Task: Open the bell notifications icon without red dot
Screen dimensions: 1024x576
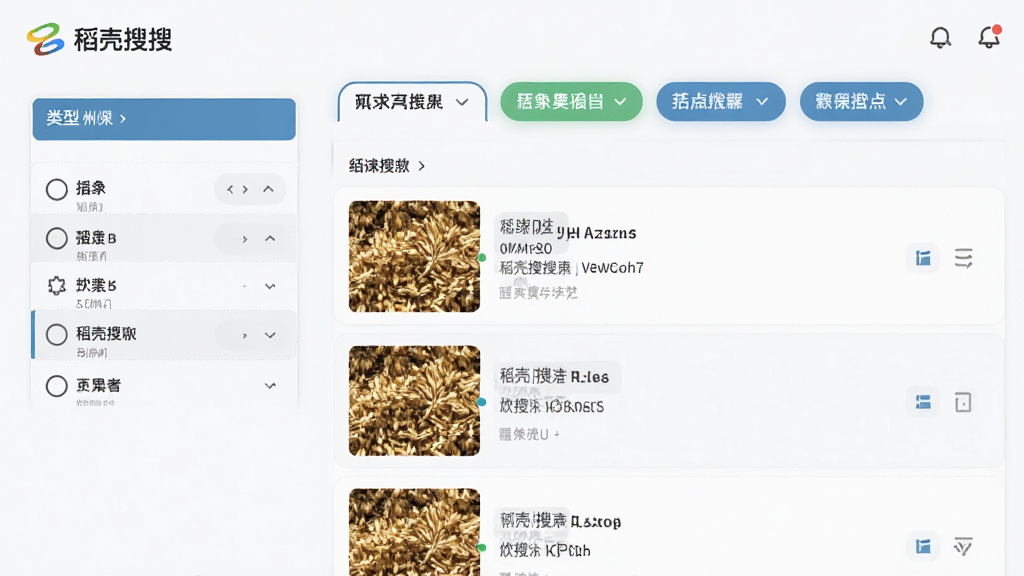Action: pos(940,38)
